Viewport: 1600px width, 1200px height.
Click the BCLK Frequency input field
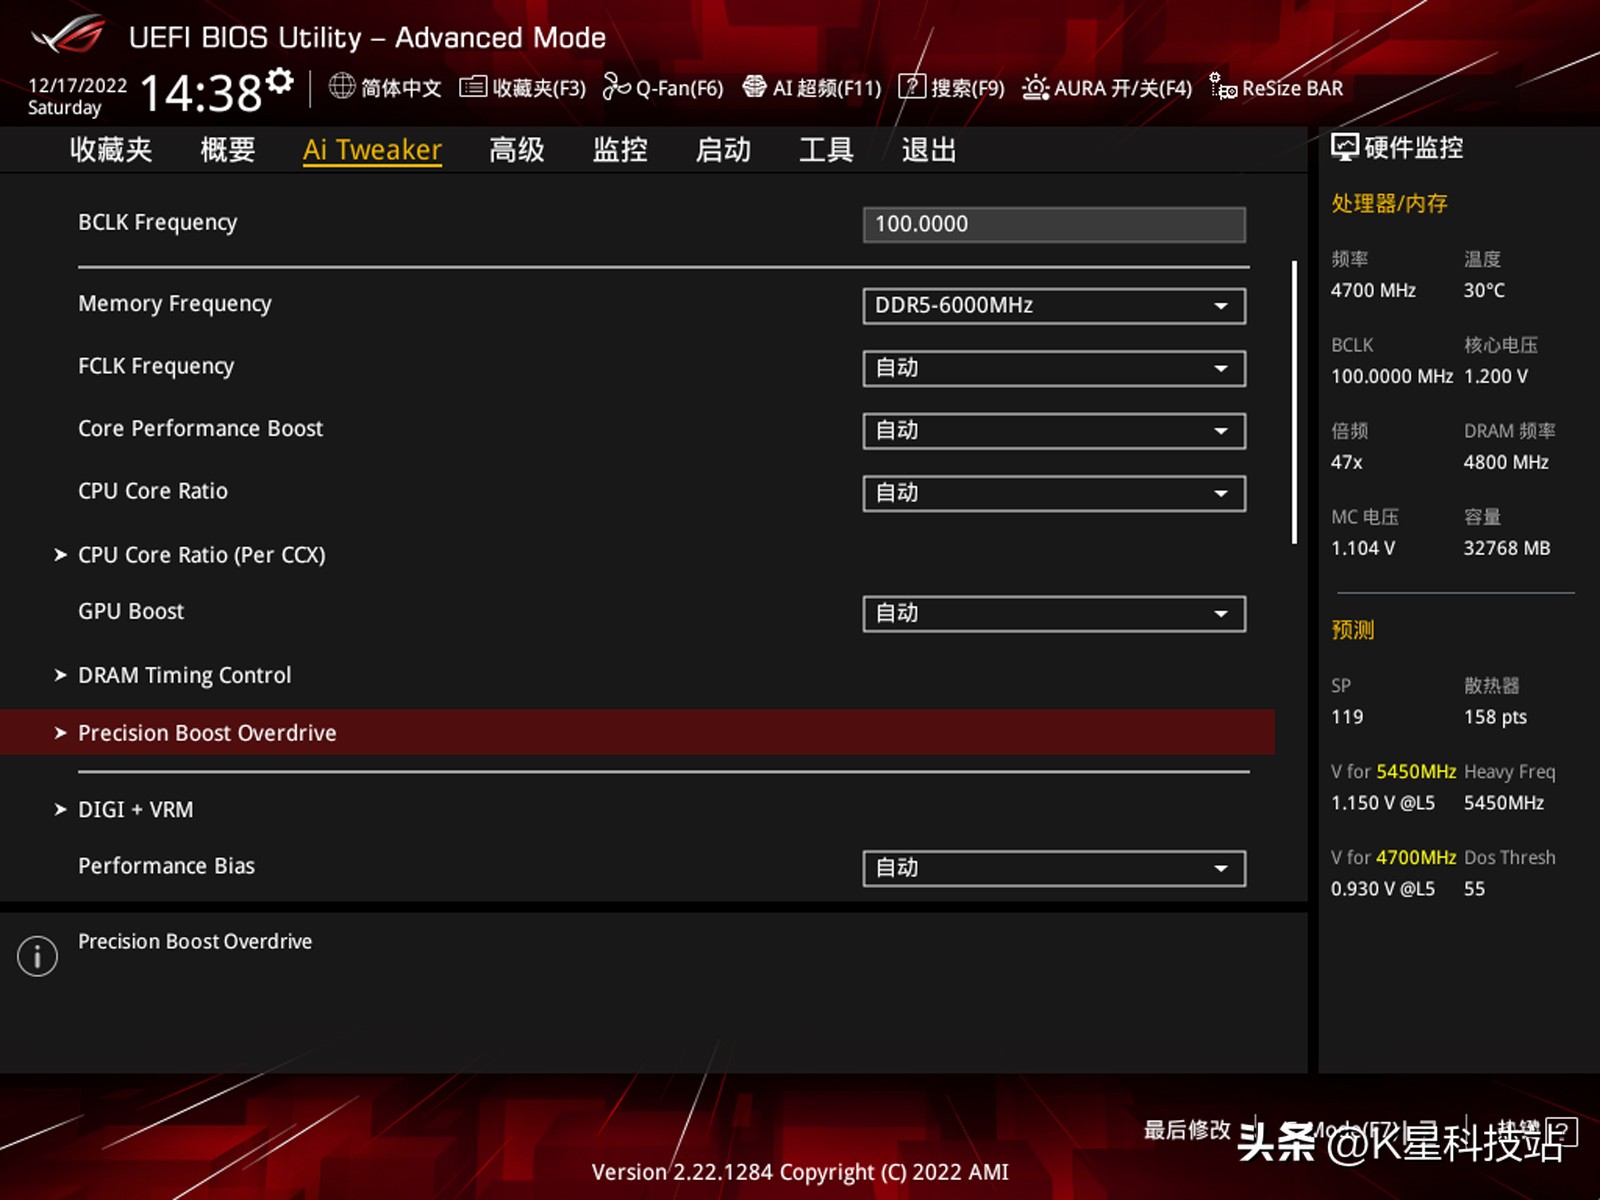pyautogui.click(x=1054, y=224)
